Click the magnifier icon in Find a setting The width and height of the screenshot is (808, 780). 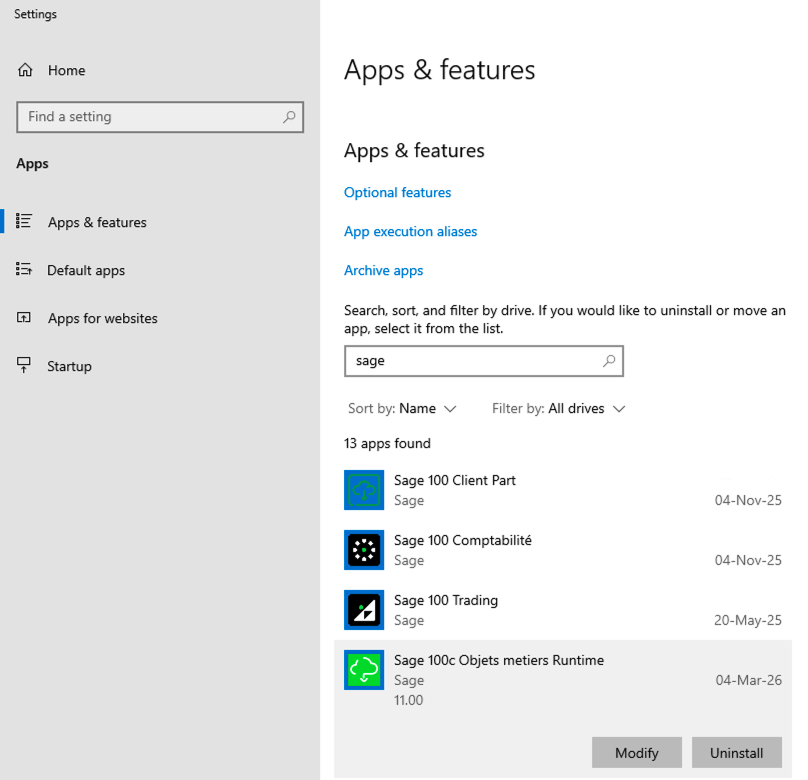289,117
